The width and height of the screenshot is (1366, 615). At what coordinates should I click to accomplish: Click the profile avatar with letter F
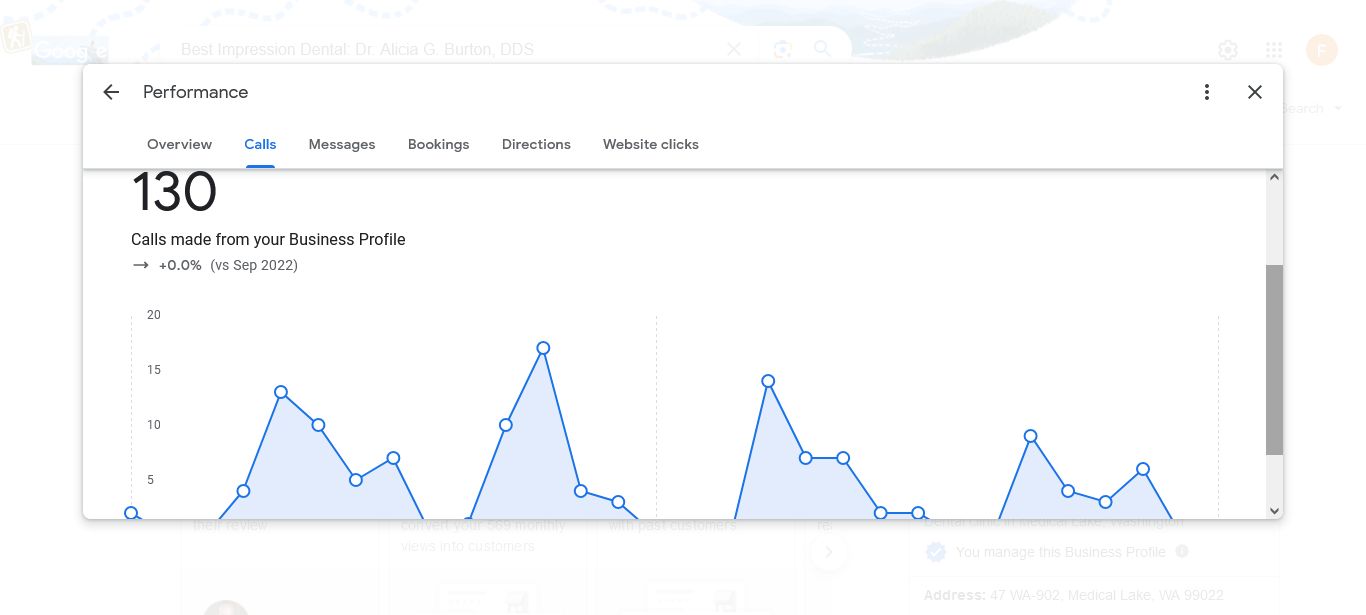(x=1322, y=50)
